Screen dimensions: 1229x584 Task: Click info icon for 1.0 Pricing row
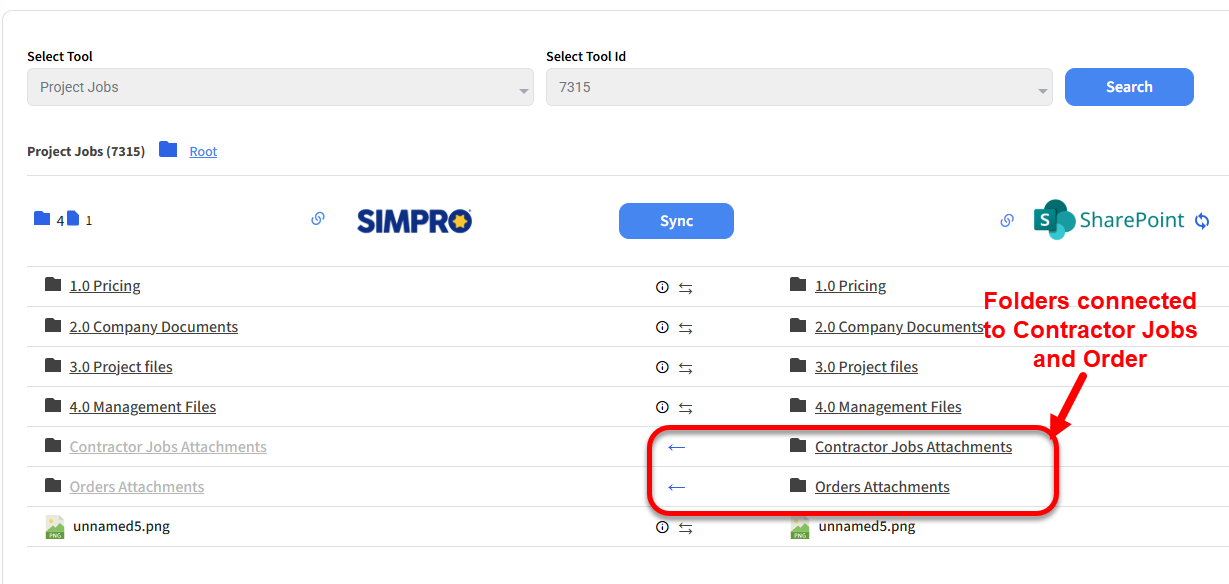click(662, 287)
